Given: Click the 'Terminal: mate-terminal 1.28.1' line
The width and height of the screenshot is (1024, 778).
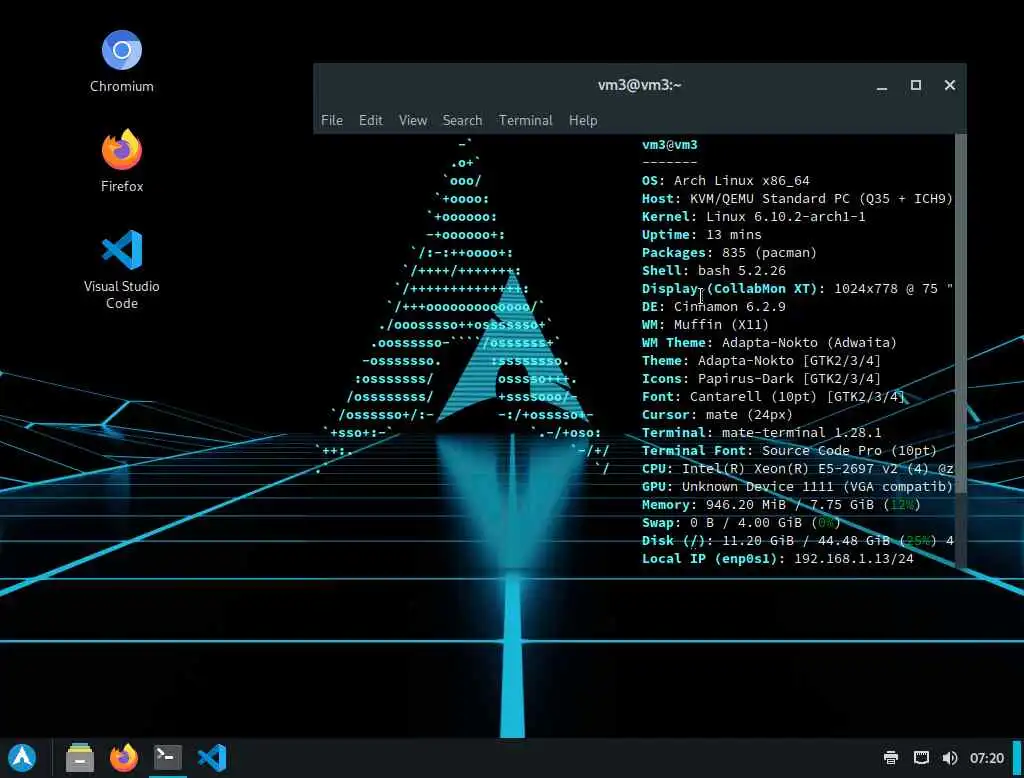Looking at the screenshot, I should (761, 432).
